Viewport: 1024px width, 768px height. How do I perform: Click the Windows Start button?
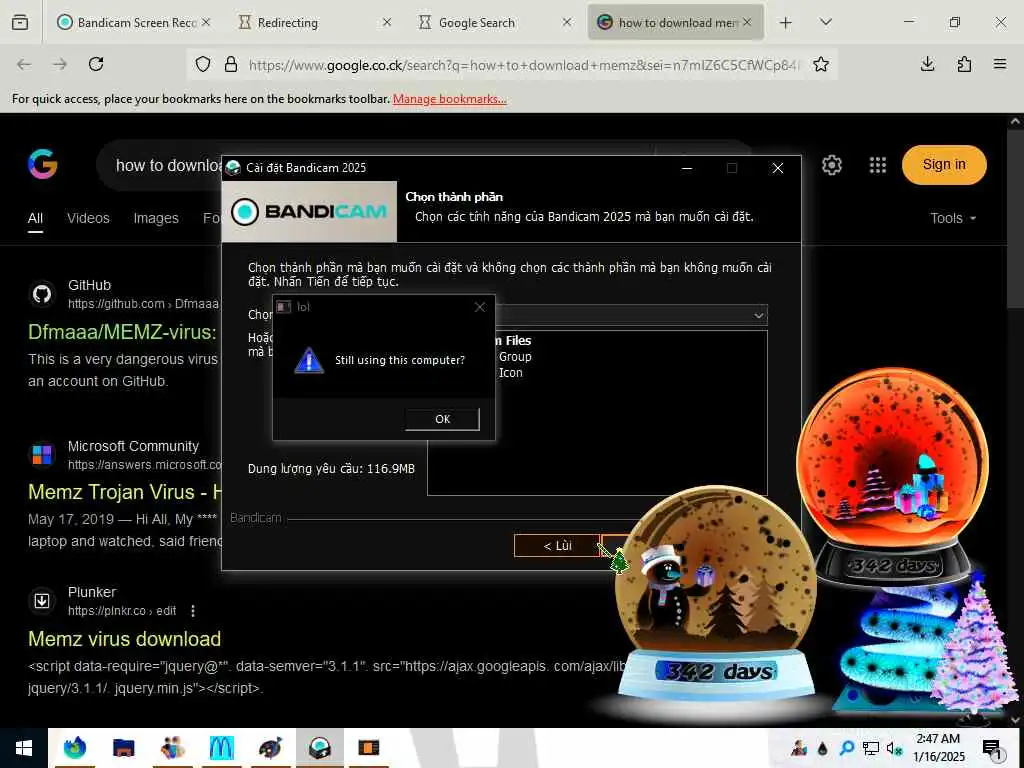point(24,748)
